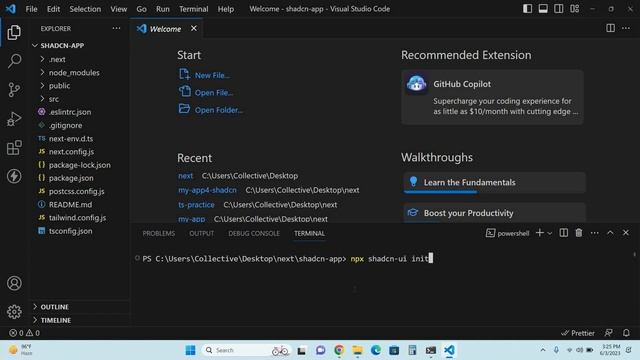Expand the TIMELINE section
The image size is (640, 360).
point(80,320)
